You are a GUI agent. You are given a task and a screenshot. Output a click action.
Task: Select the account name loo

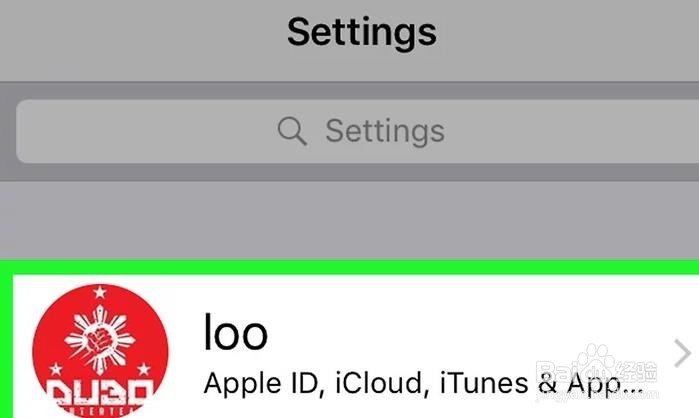coord(235,332)
